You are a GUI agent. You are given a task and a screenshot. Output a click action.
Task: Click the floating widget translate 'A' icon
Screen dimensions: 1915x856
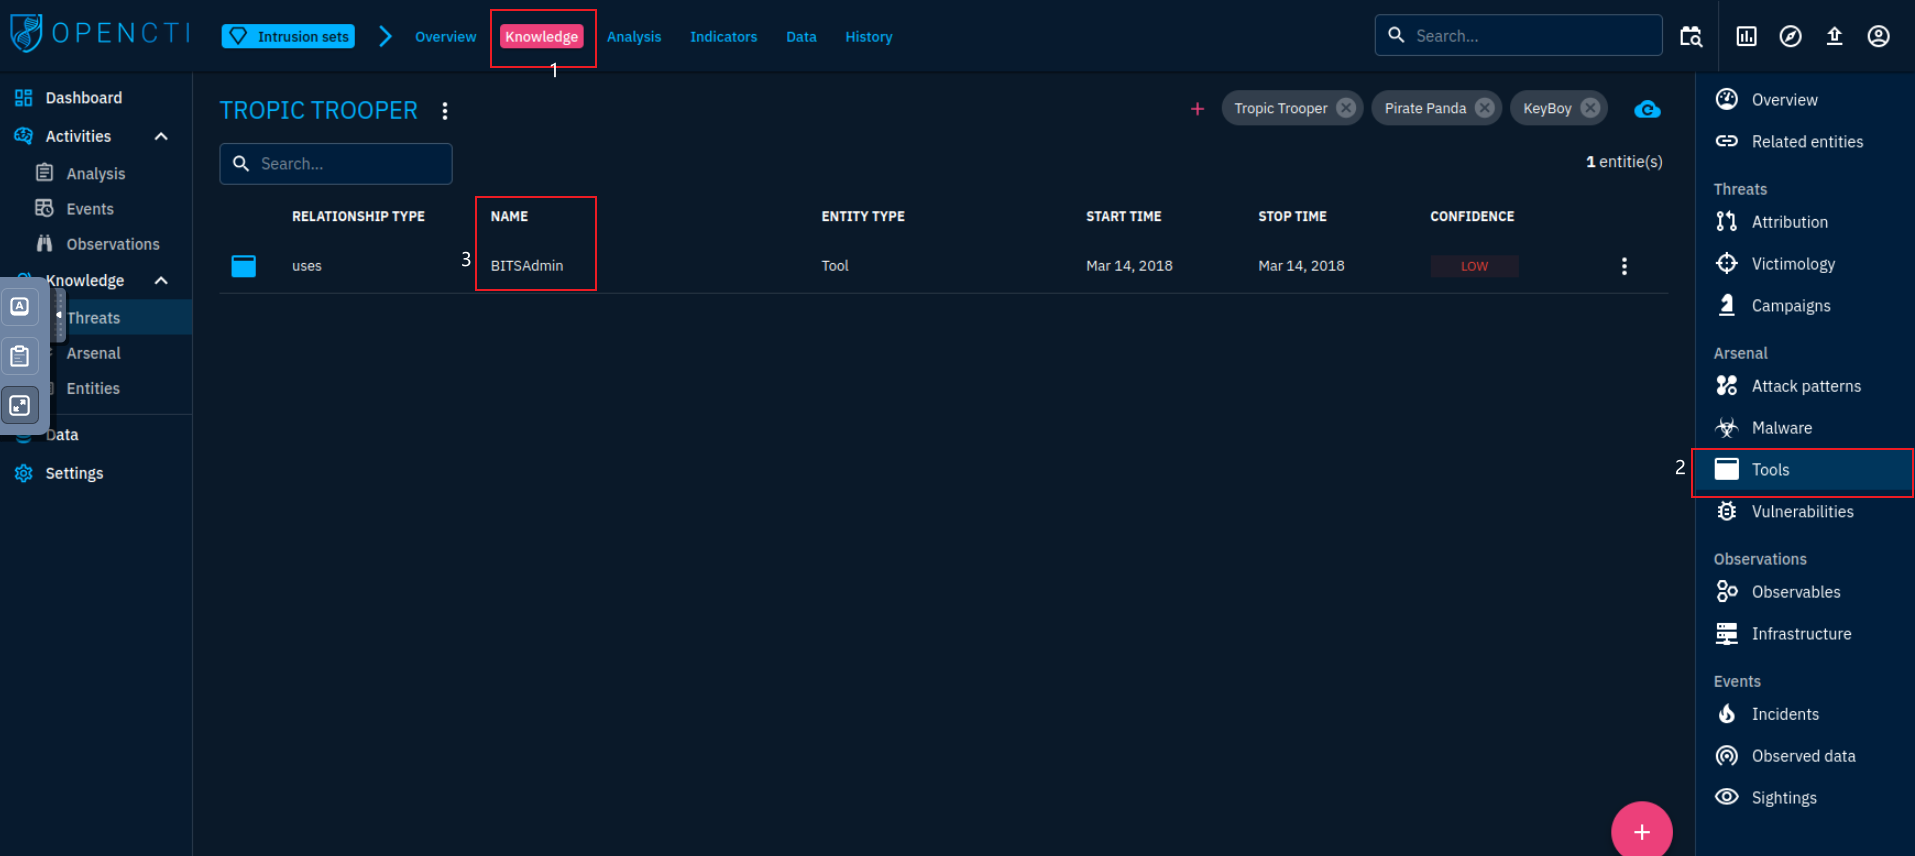20,306
